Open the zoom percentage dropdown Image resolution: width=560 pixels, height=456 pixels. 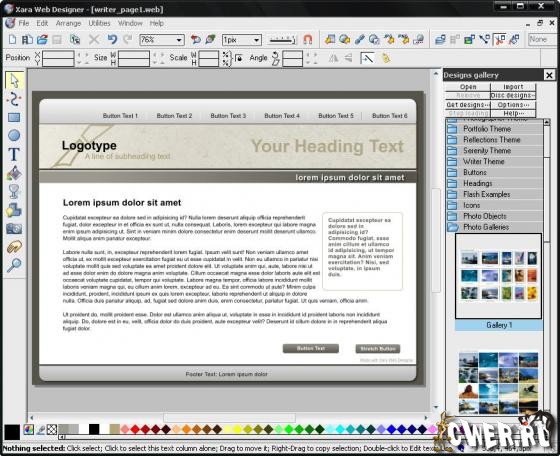179,40
